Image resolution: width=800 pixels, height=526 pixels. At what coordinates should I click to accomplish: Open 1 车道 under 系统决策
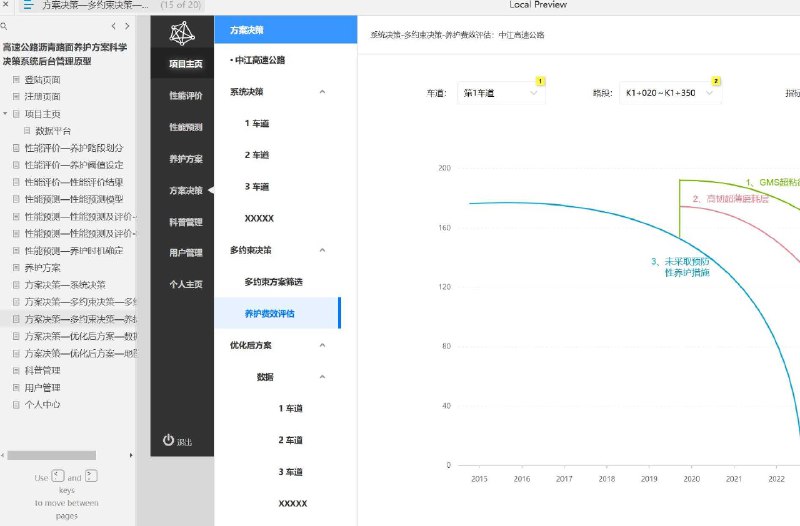tap(257, 123)
